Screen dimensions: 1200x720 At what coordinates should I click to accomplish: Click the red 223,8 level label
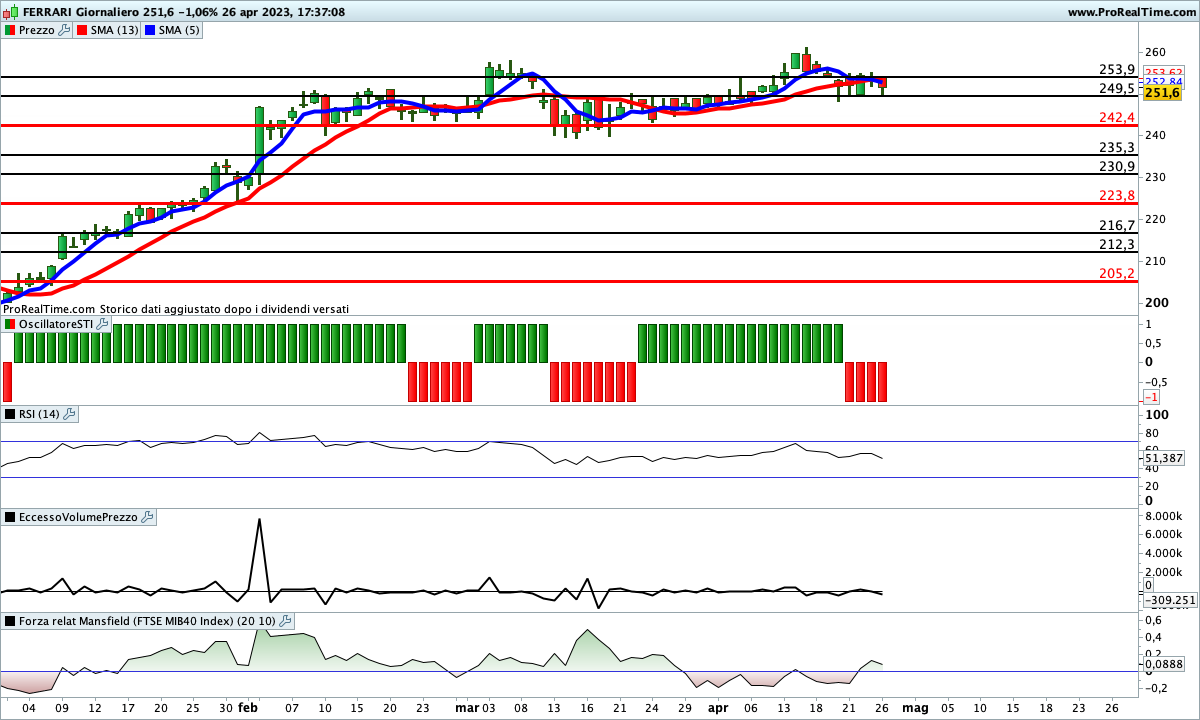1117,195
